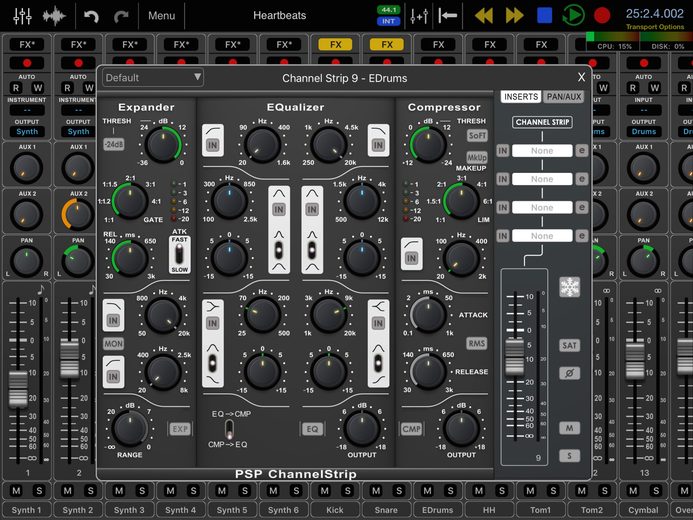Toggle the expander EXP bypass button

180,429
